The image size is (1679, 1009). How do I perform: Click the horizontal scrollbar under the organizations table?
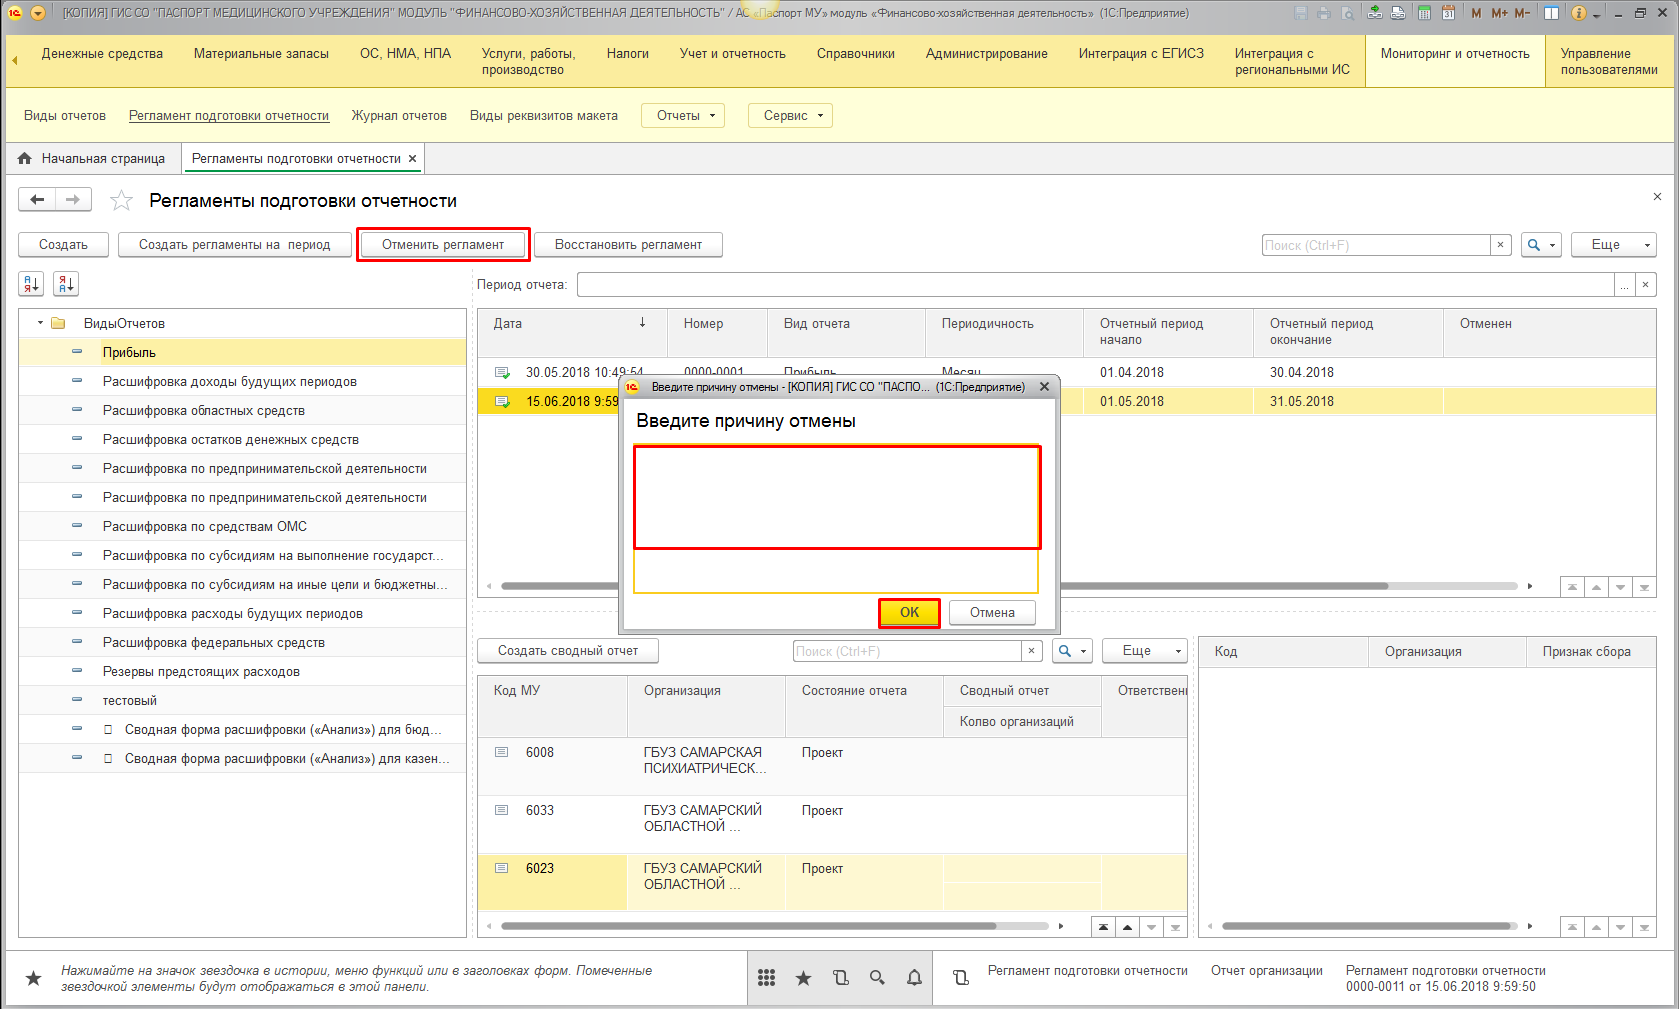748,926
